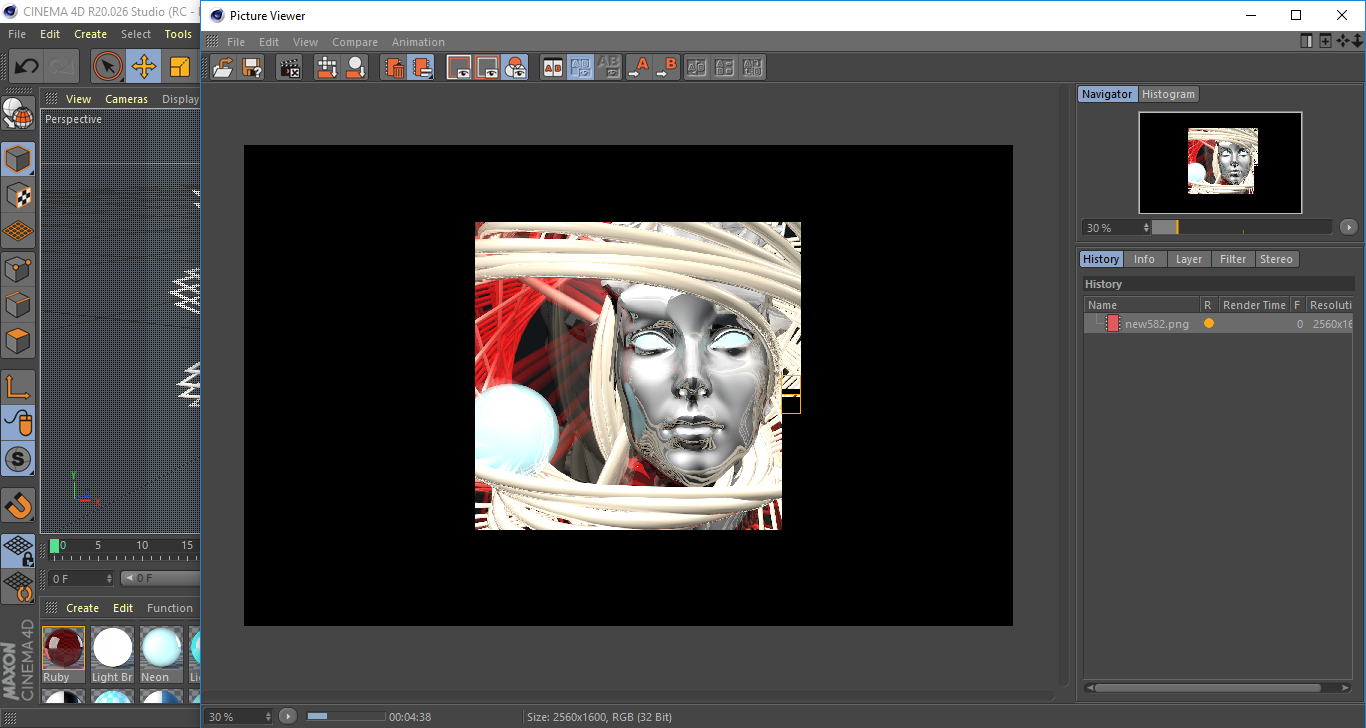The image size is (1366, 728).
Task: Select the Move tool in Cinema 4D
Action: (x=144, y=67)
